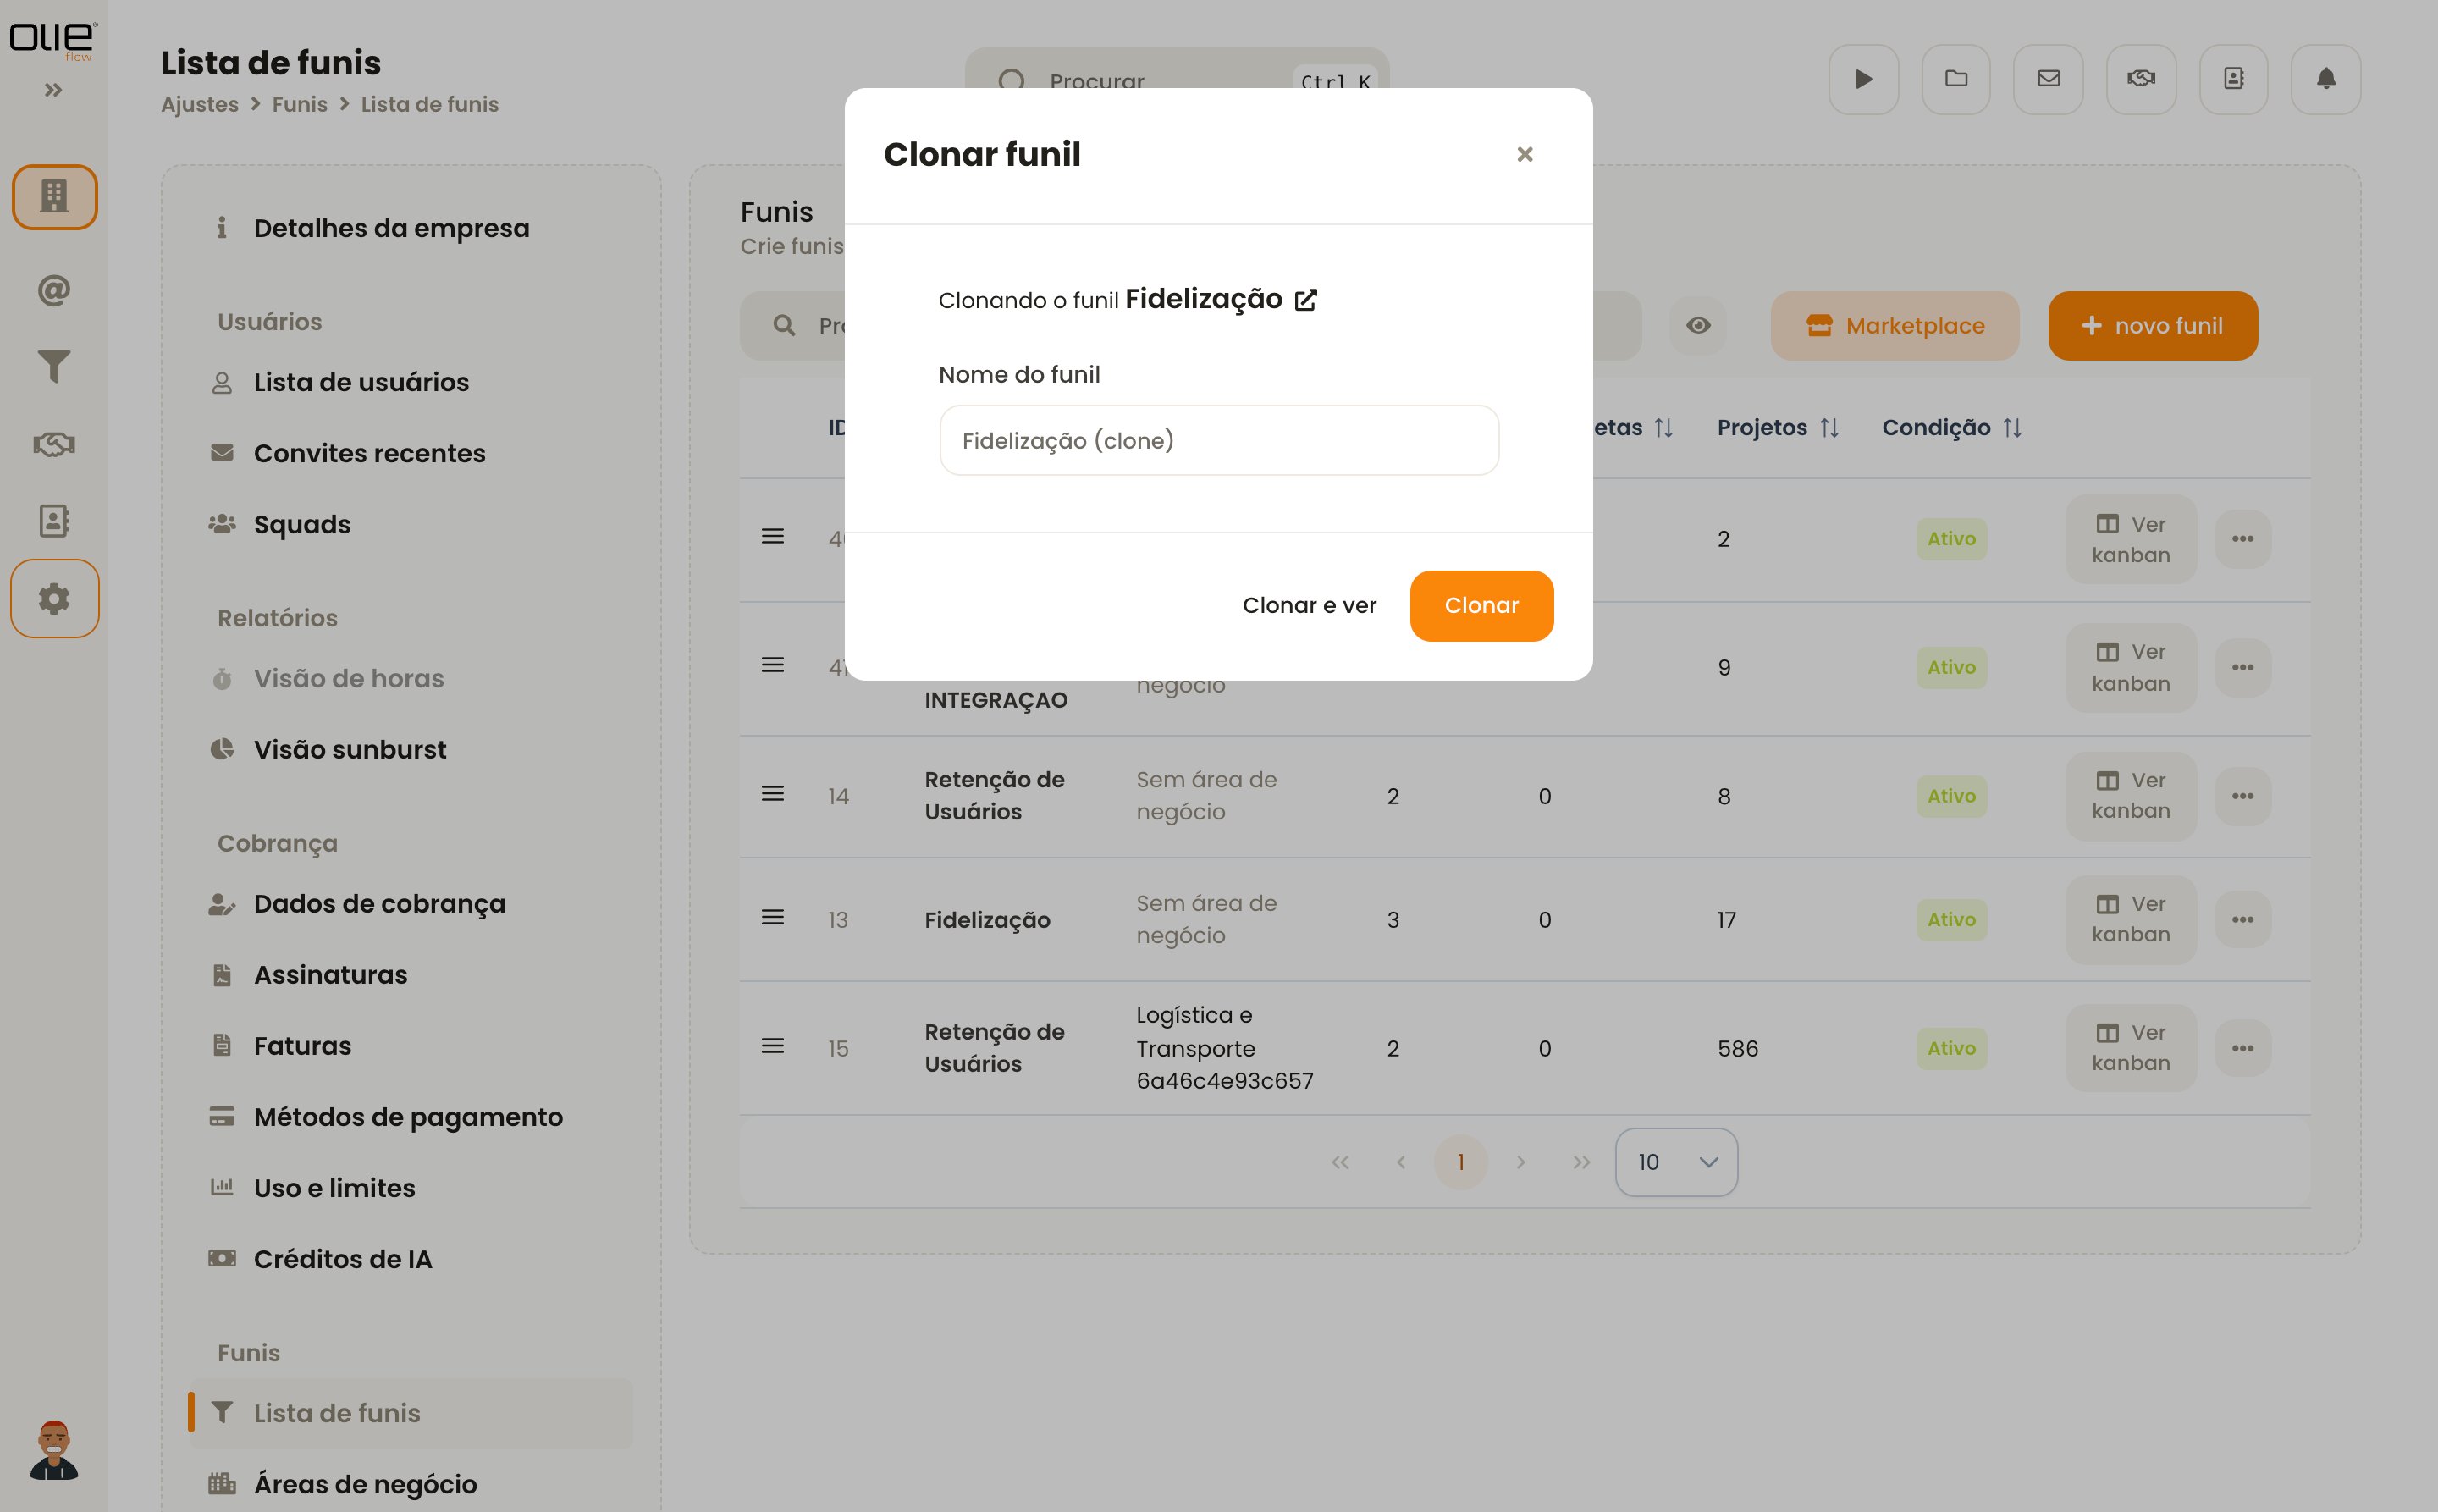Open the funnel icon in left rail
The height and width of the screenshot is (1512, 2438).
click(x=54, y=367)
